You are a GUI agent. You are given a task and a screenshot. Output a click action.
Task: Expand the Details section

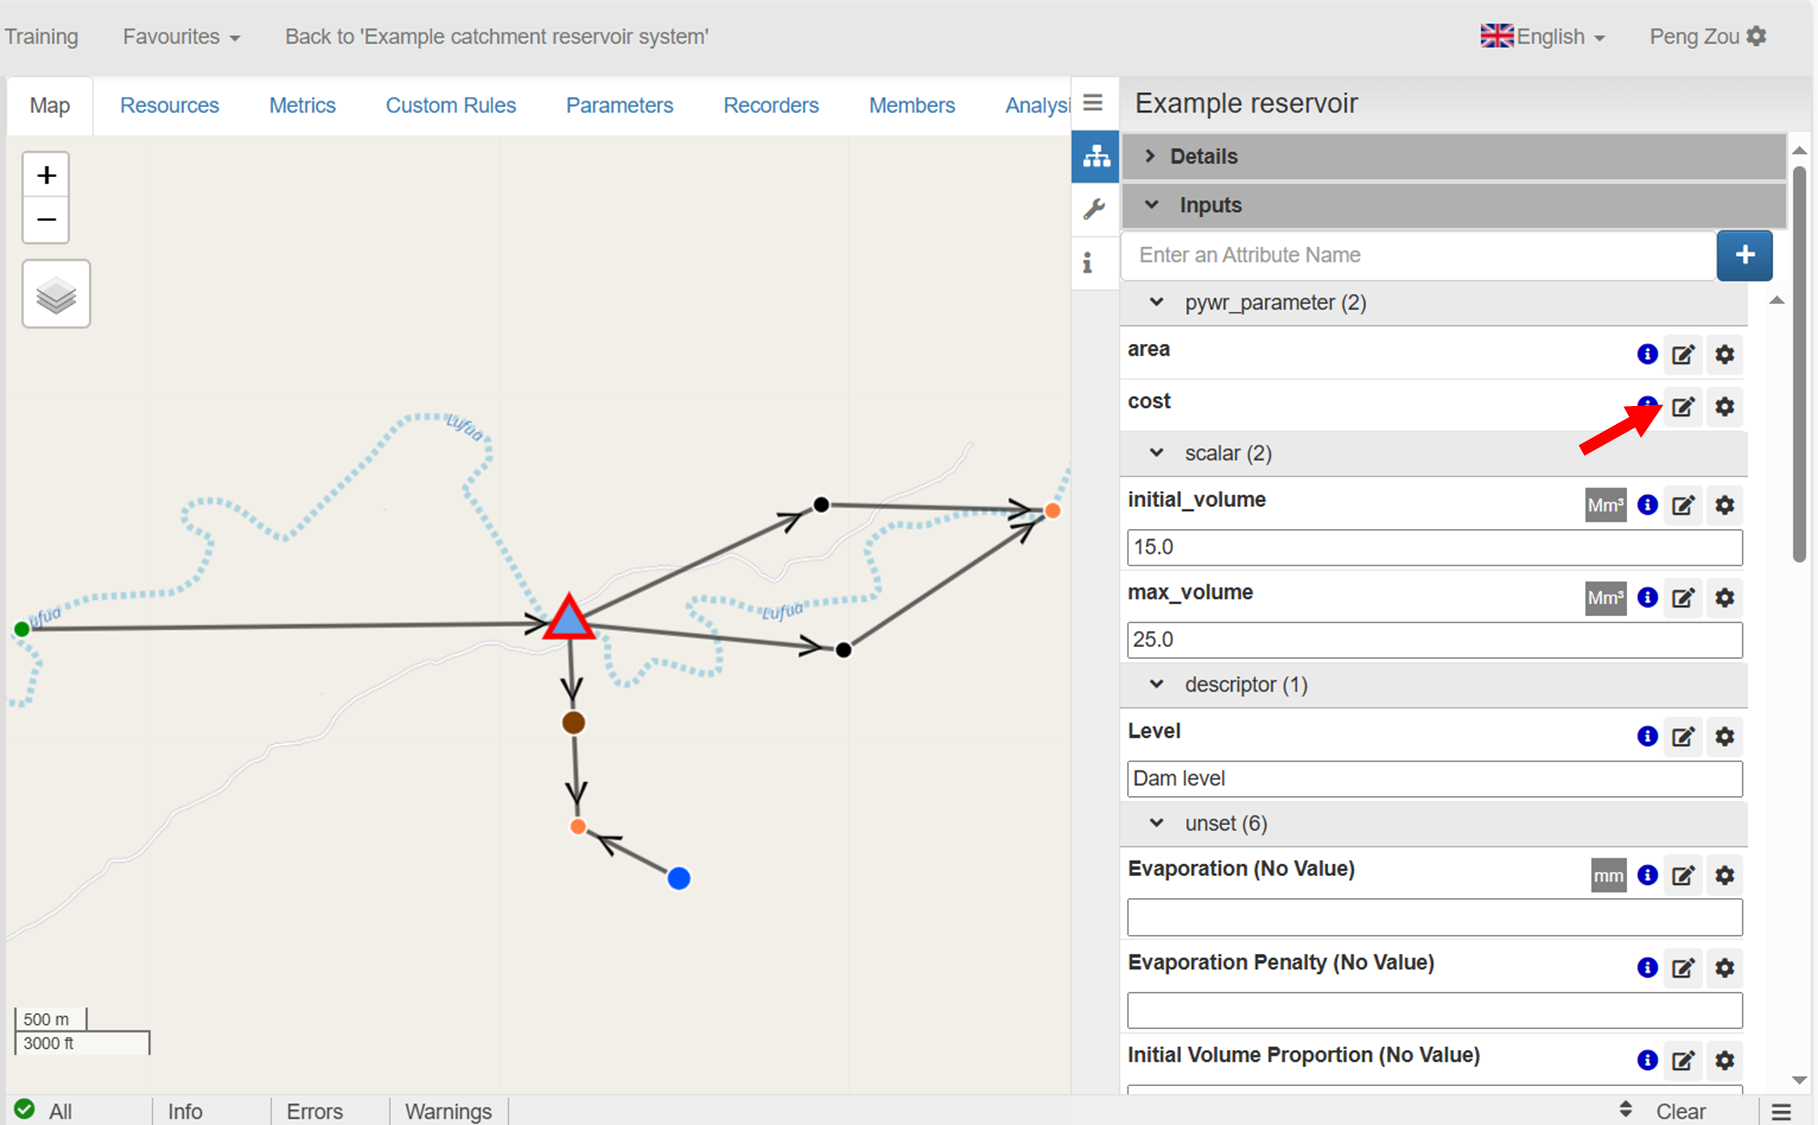click(1203, 156)
